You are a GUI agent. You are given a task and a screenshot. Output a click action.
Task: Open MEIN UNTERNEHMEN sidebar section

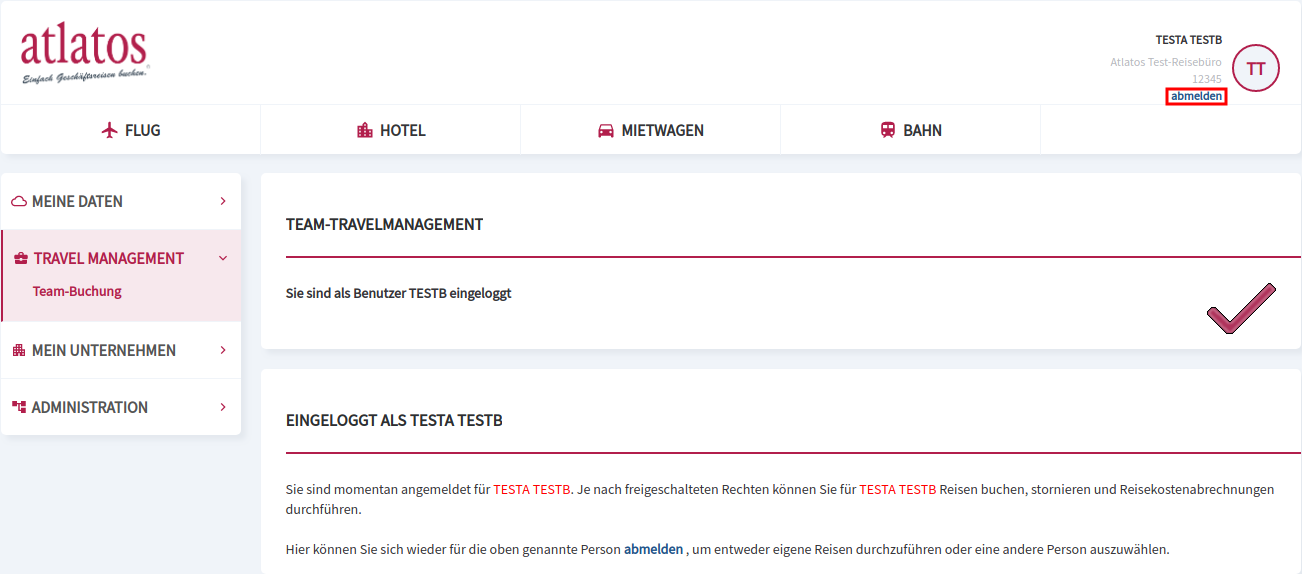click(x=121, y=350)
